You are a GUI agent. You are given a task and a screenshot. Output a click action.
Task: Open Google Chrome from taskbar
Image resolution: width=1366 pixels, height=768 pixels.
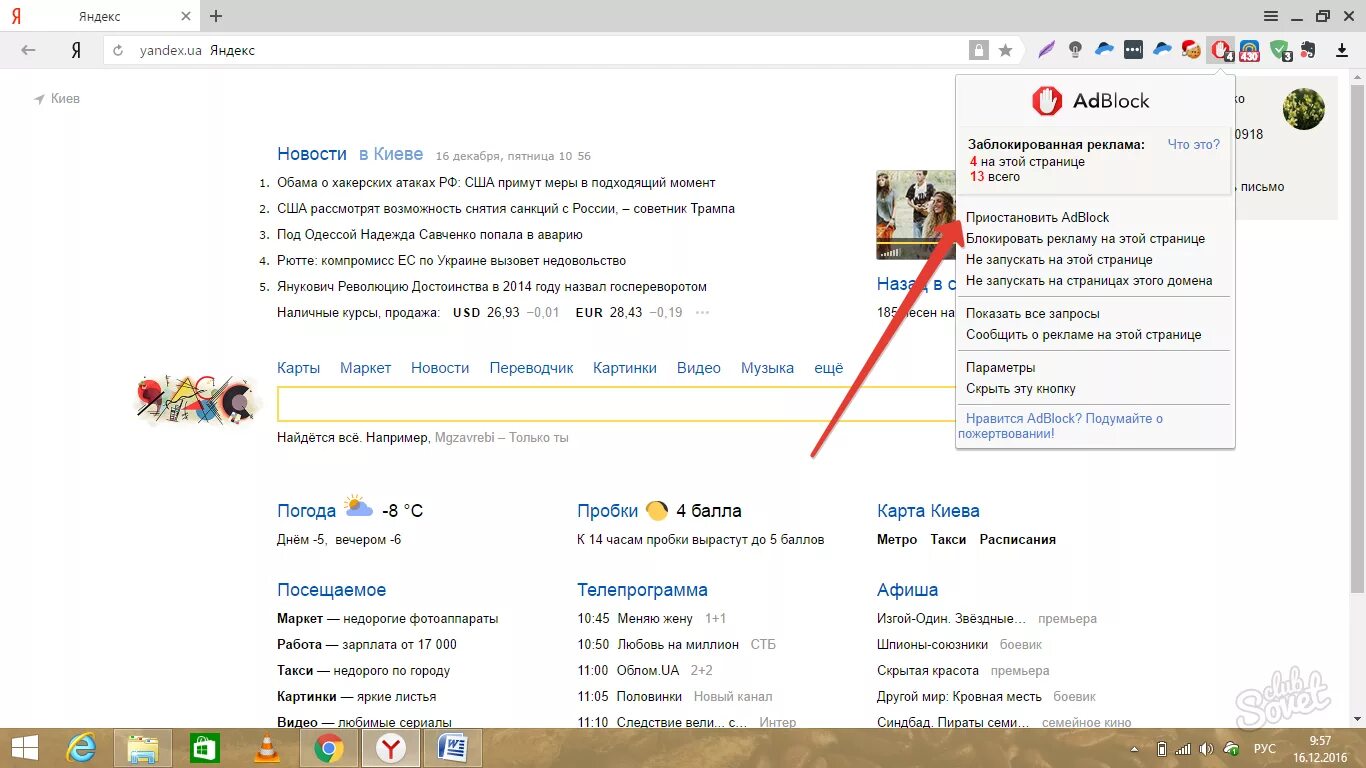329,748
